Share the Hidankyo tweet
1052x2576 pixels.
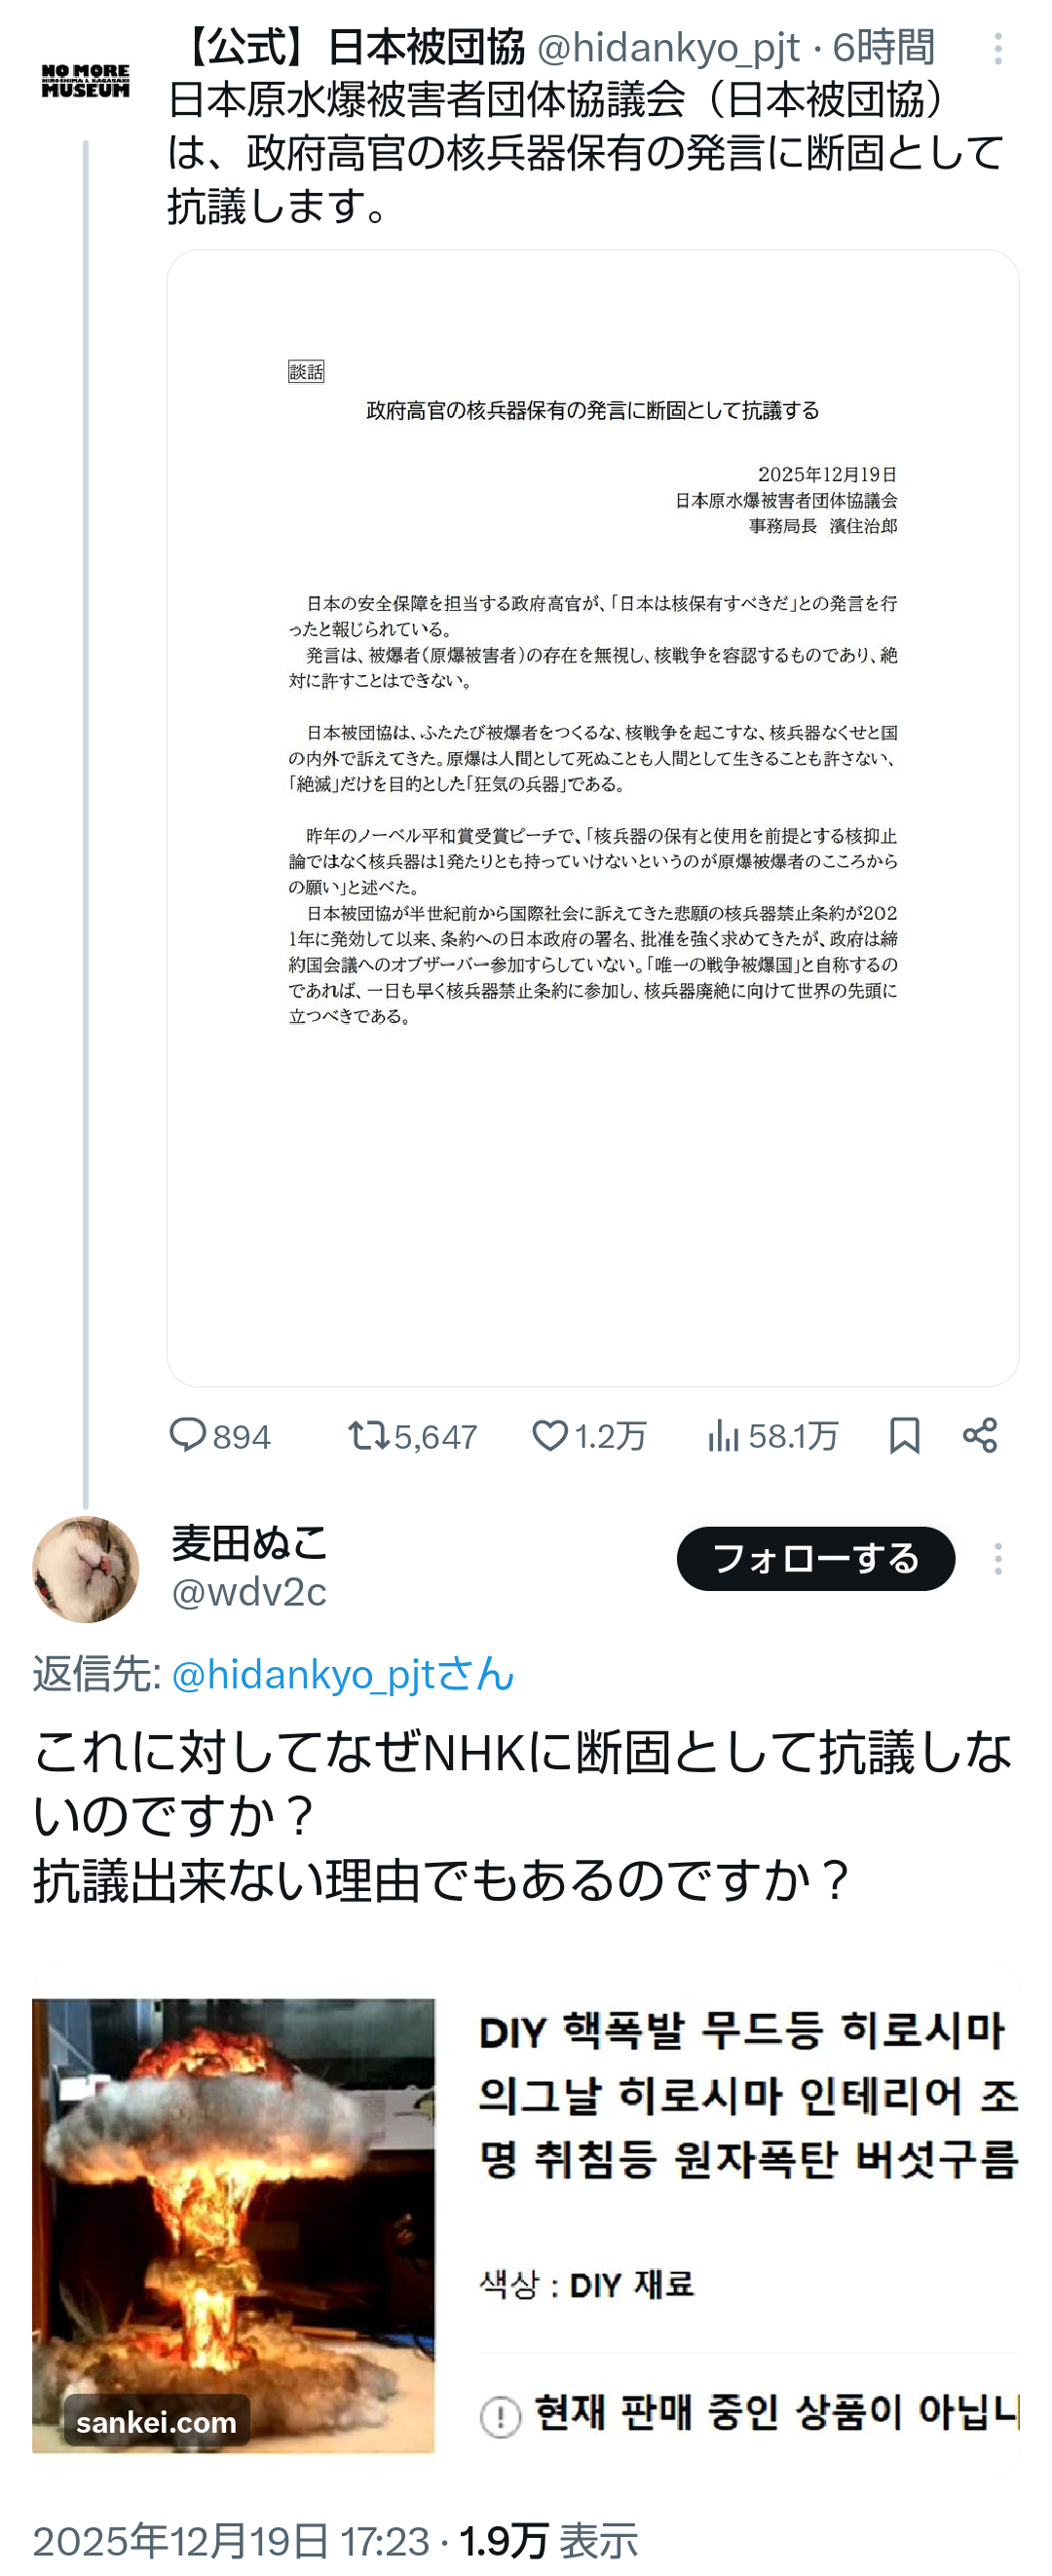[x=979, y=1435]
